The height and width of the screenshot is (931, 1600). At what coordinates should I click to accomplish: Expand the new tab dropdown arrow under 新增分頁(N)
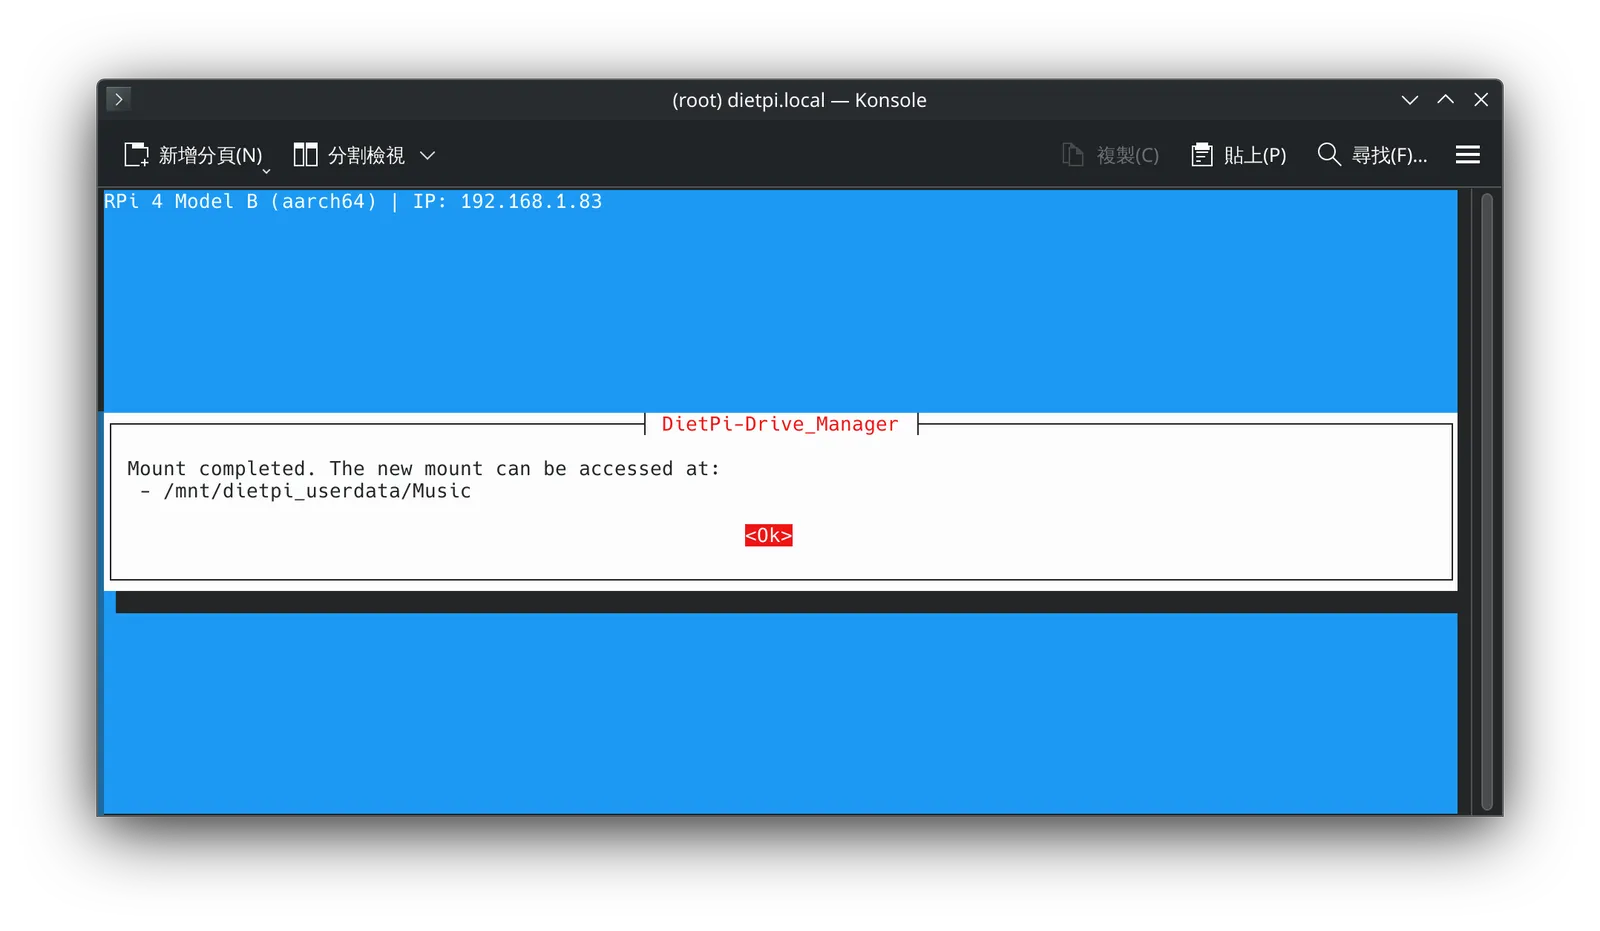tap(266, 171)
